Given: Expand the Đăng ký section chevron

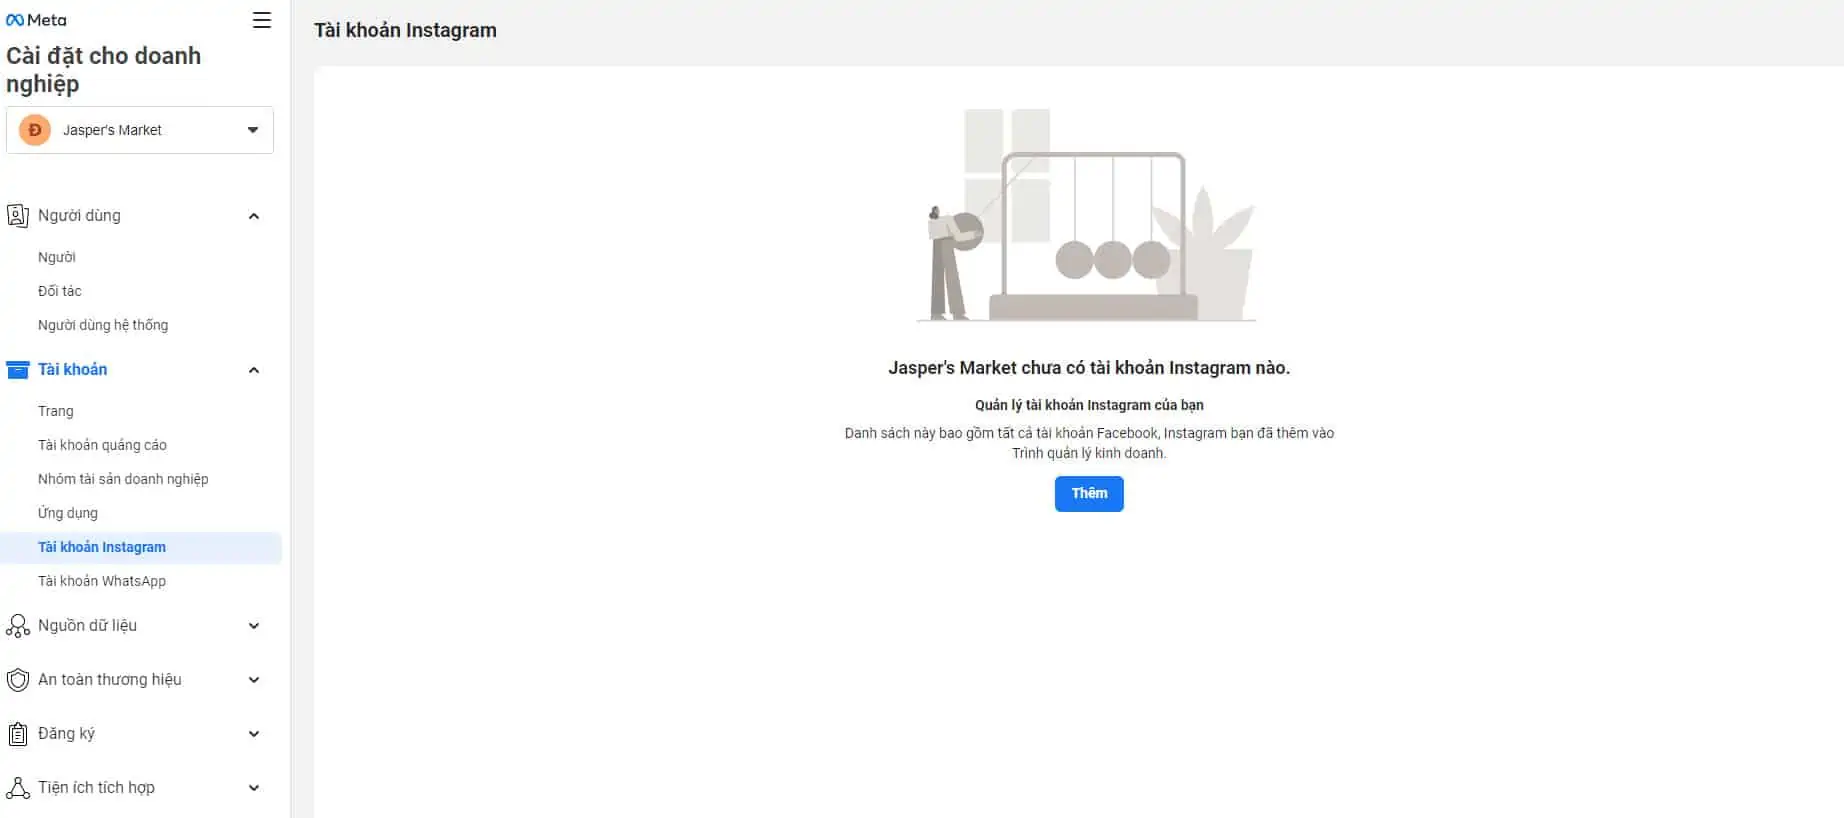Looking at the screenshot, I should tap(254, 734).
